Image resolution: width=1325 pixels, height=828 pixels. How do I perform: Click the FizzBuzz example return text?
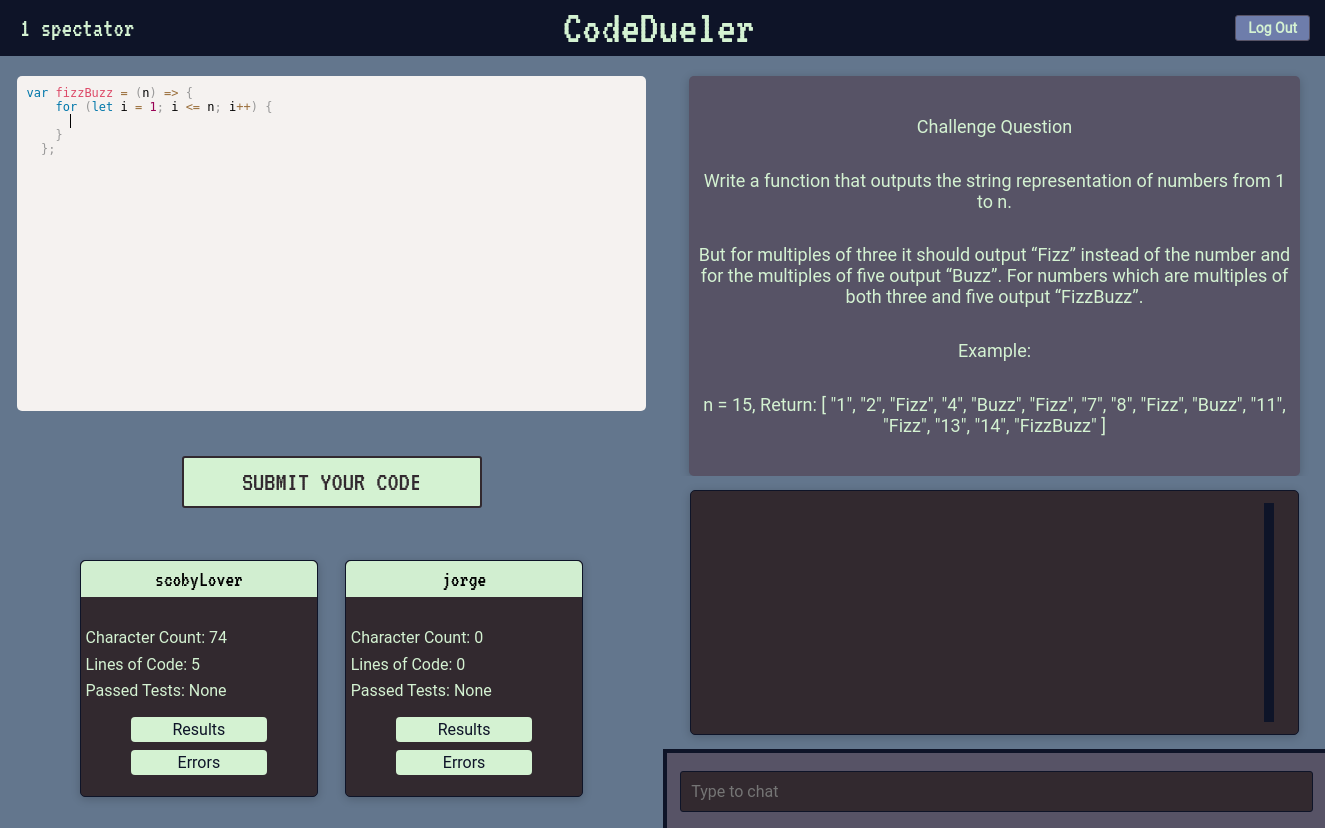pyautogui.click(x=994, y=414)
